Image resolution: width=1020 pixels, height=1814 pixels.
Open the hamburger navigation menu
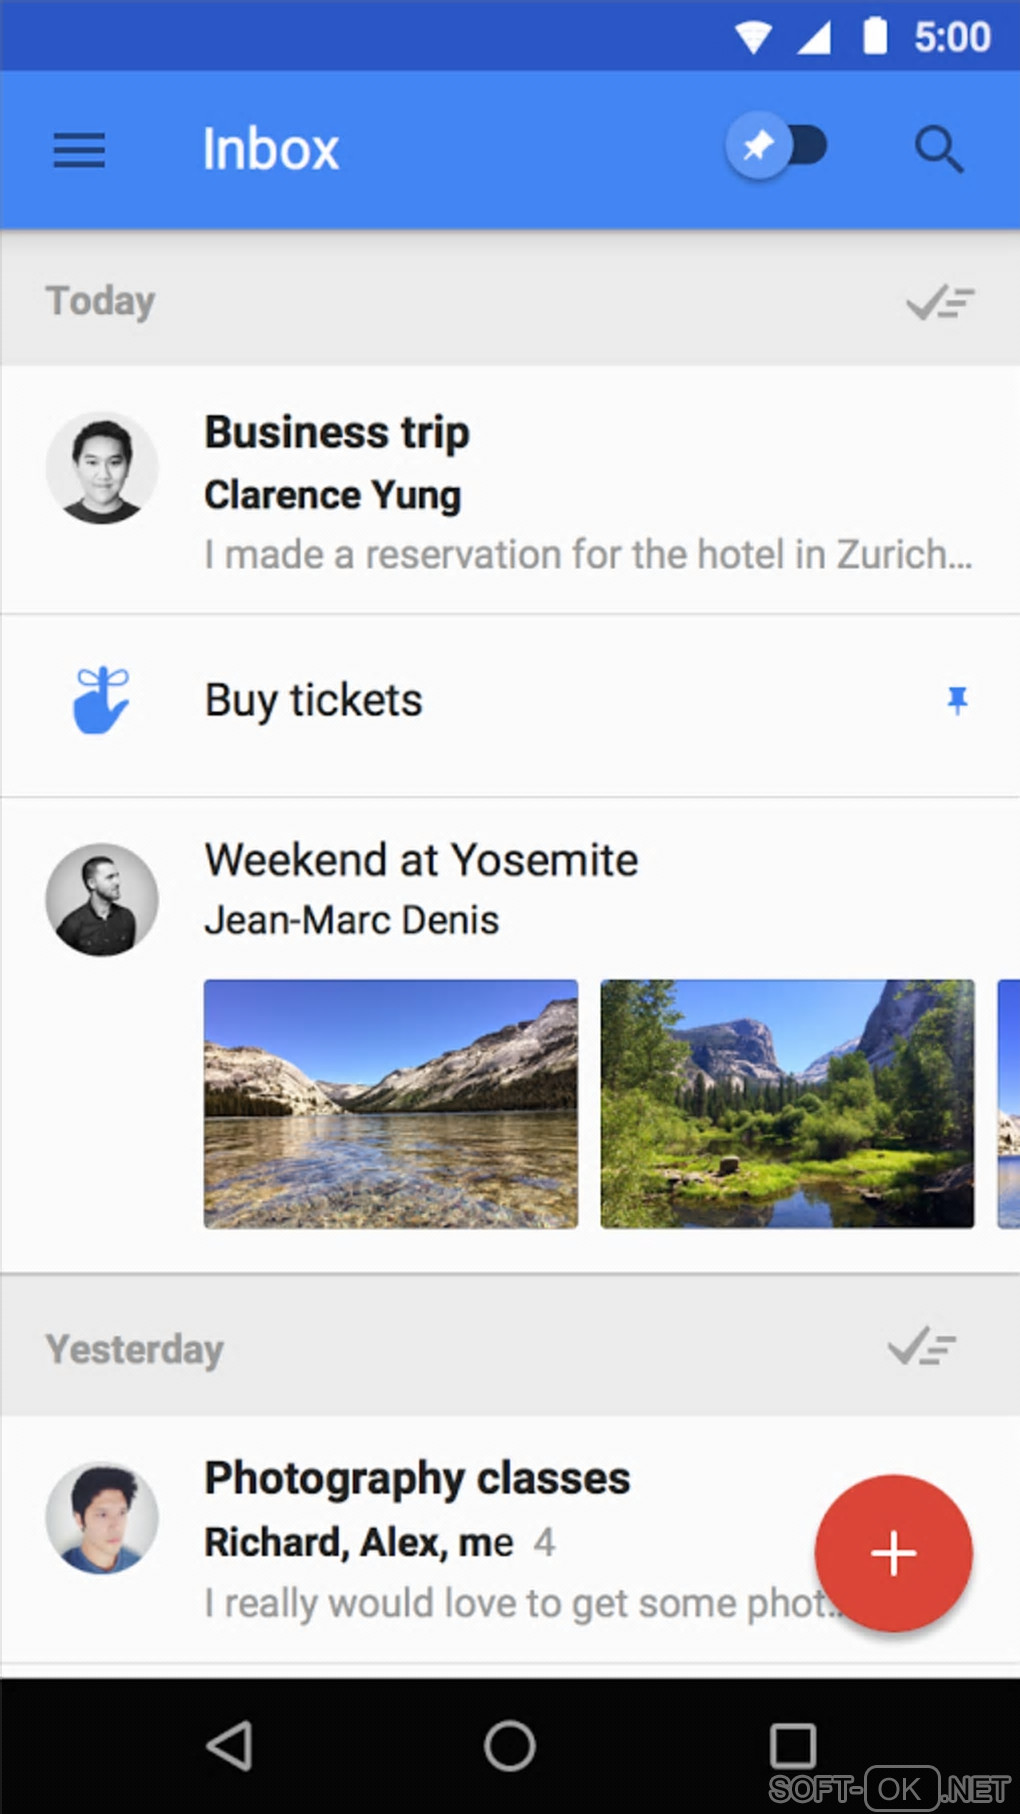[x=79, y=150]
